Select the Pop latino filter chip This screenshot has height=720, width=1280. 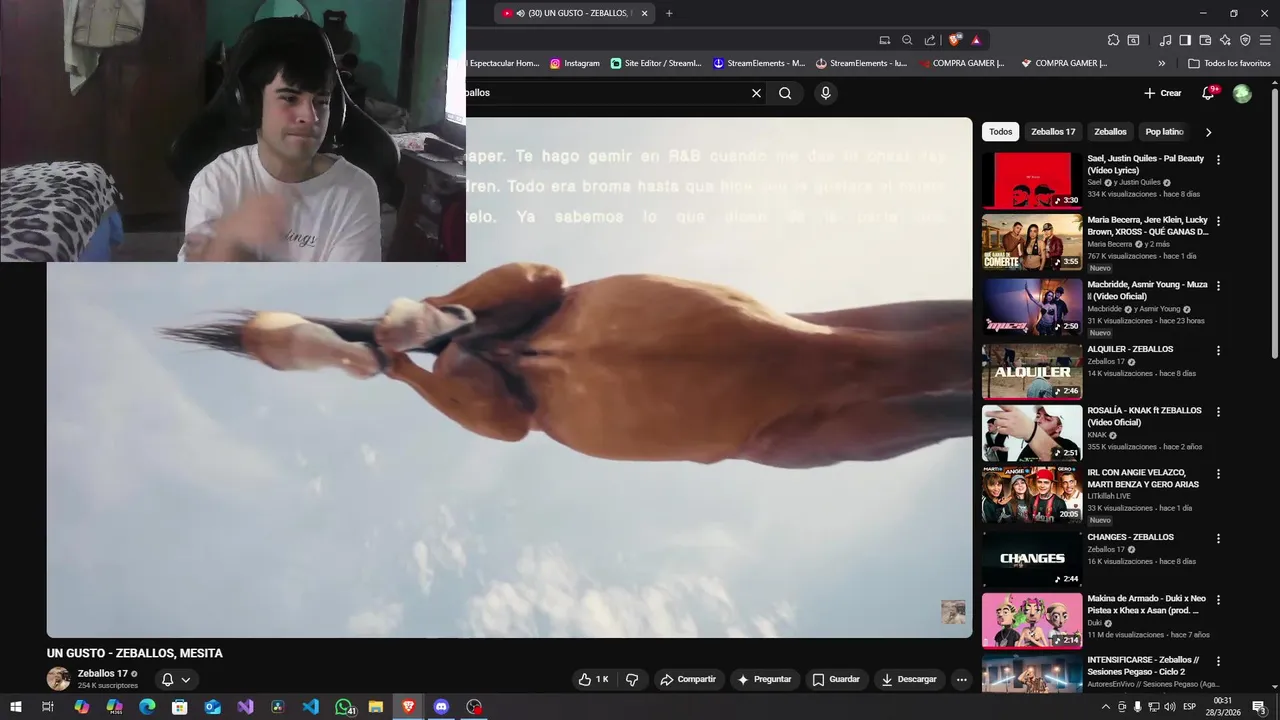tap(1164, 132)
